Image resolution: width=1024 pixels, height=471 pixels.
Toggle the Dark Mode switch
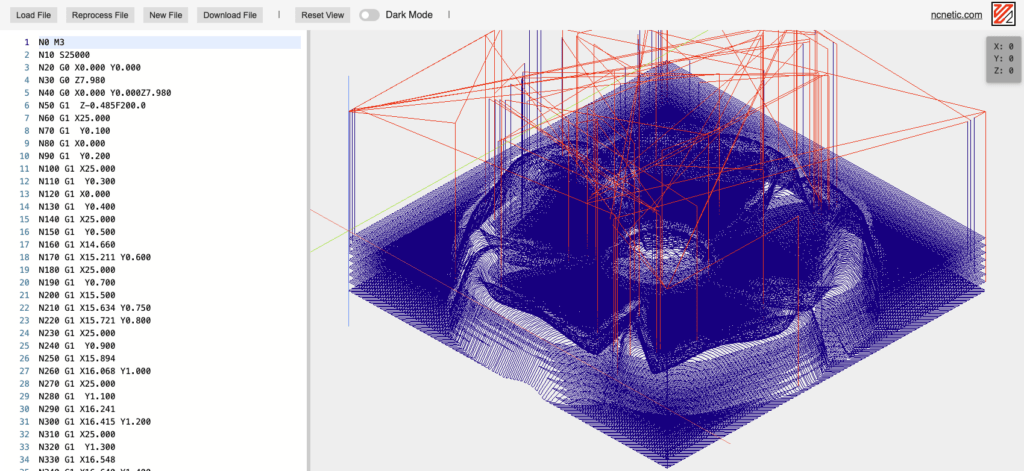(369, 15)
